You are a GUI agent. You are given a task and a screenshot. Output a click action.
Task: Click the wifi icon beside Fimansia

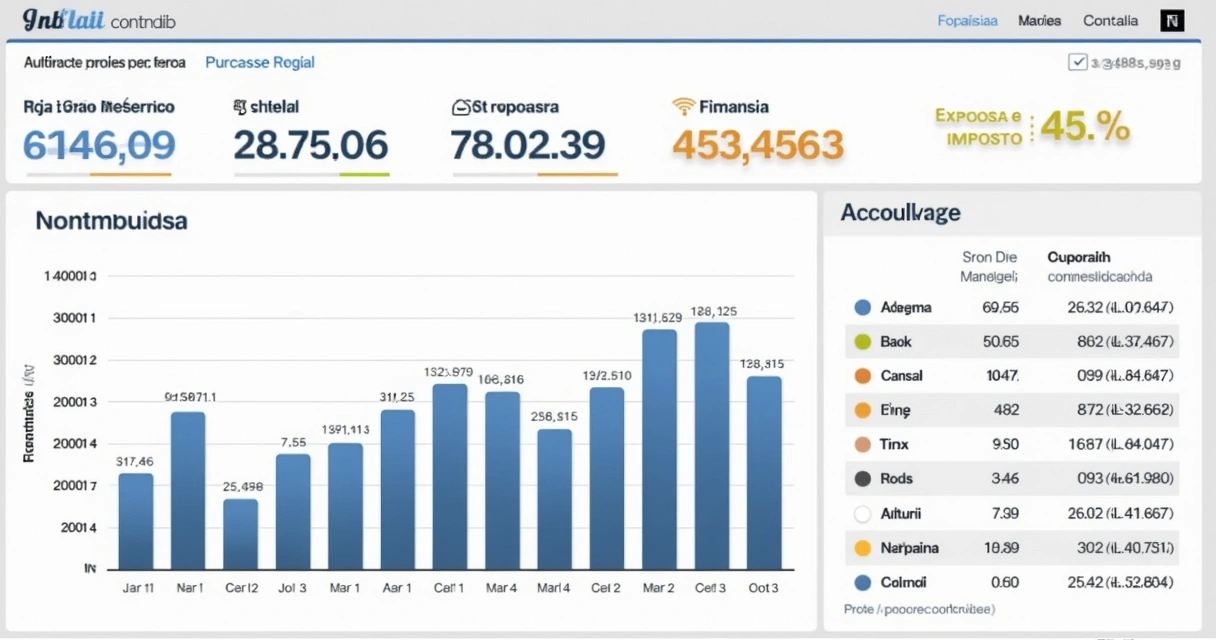(684, 107)
